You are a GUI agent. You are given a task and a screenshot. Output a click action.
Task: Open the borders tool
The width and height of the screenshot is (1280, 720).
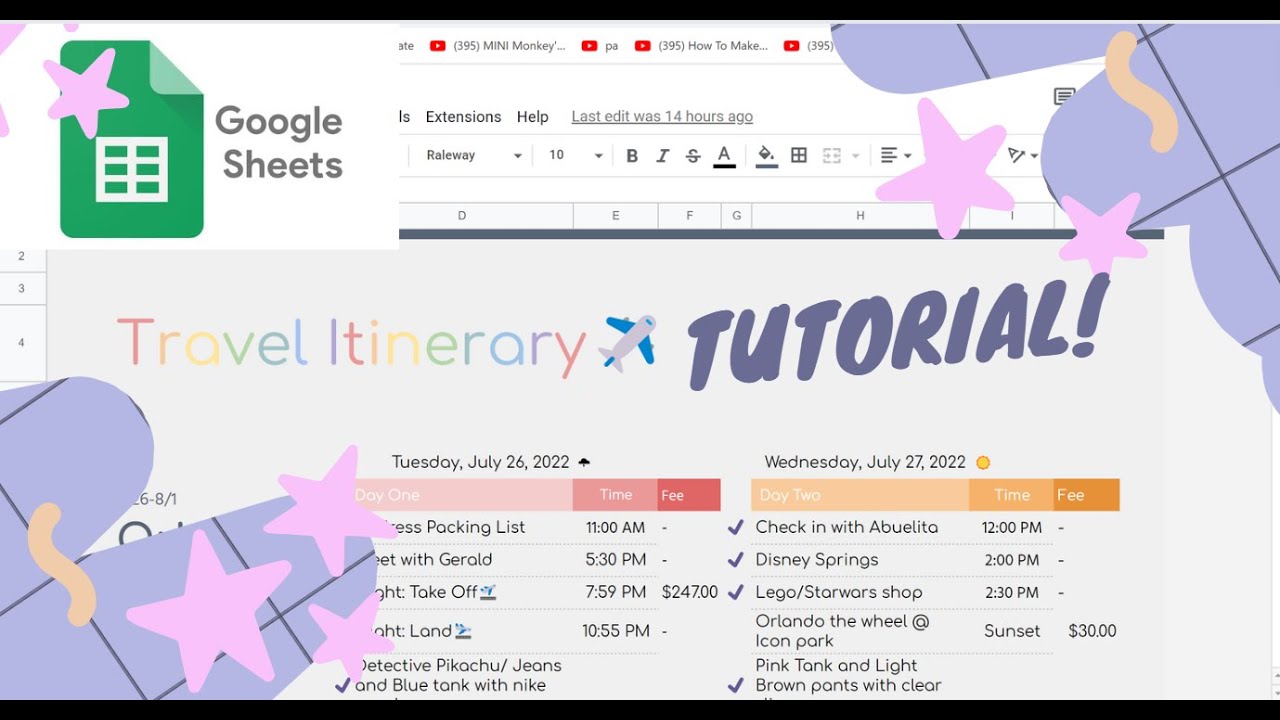click(x=799, y=155)
